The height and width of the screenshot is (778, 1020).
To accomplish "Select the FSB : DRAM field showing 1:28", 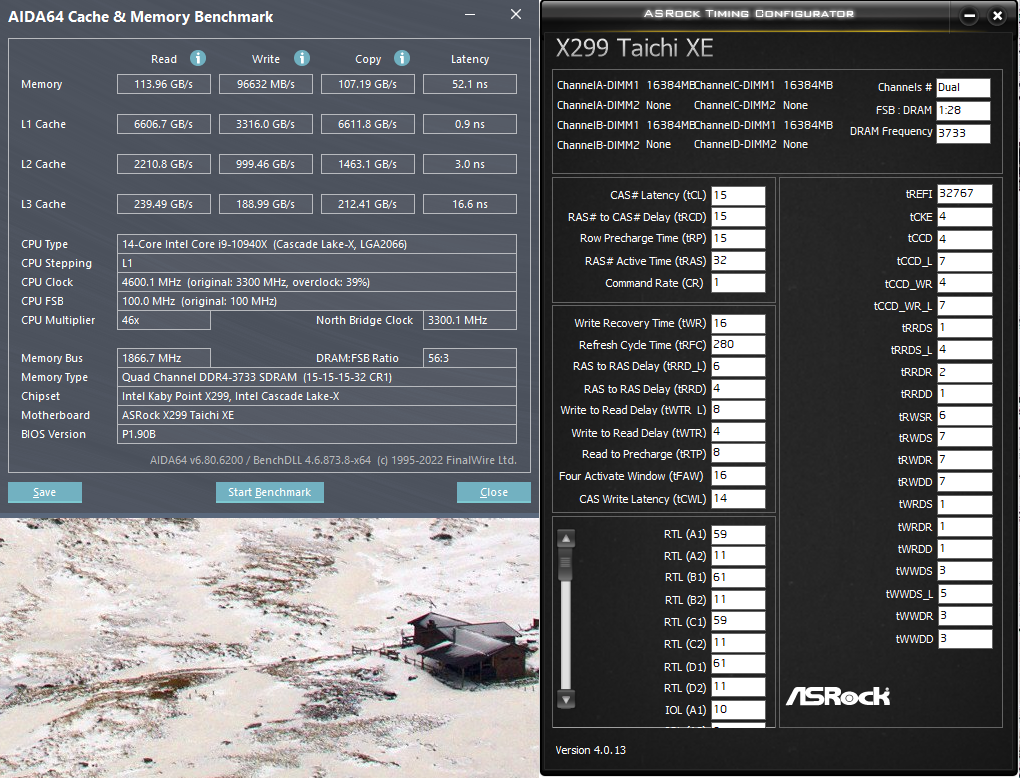I will tap(963, 110).
